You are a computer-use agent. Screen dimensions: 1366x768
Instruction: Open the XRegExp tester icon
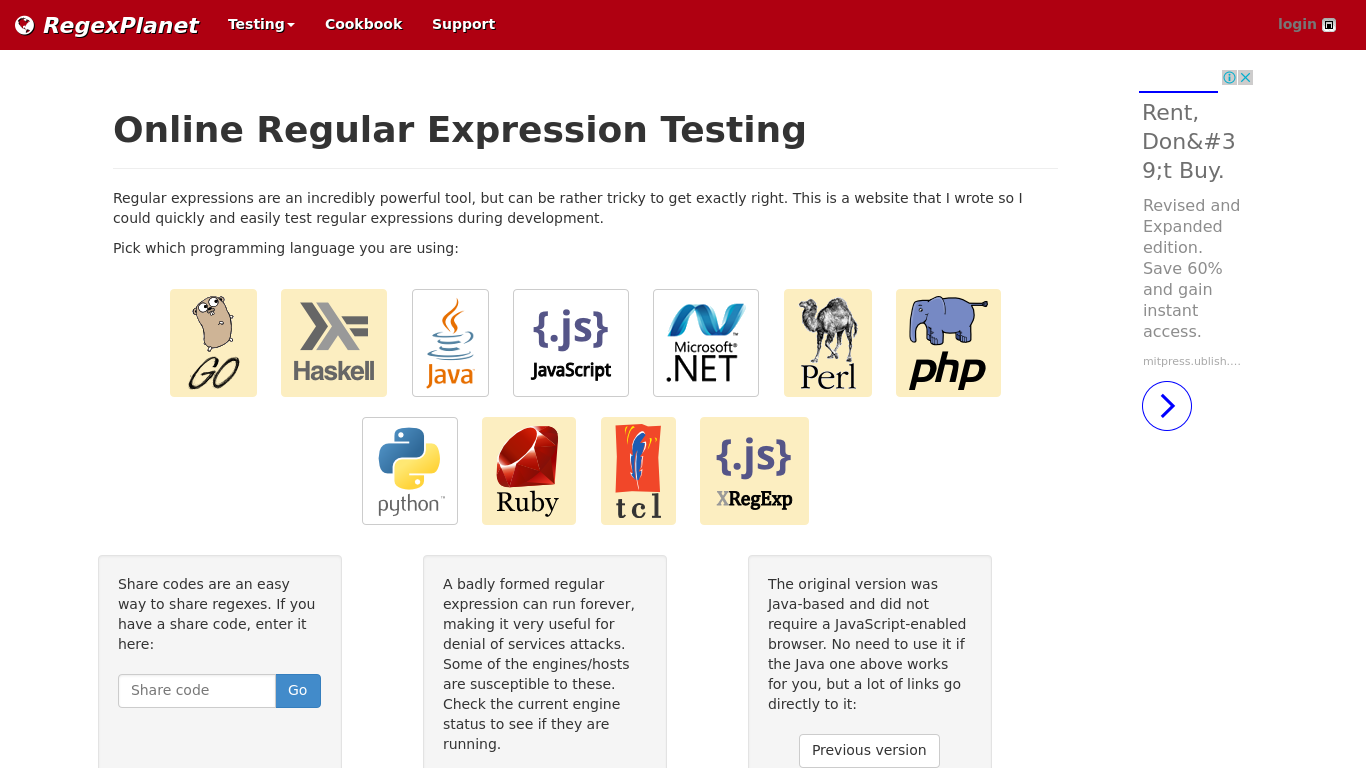coord(754,471)
